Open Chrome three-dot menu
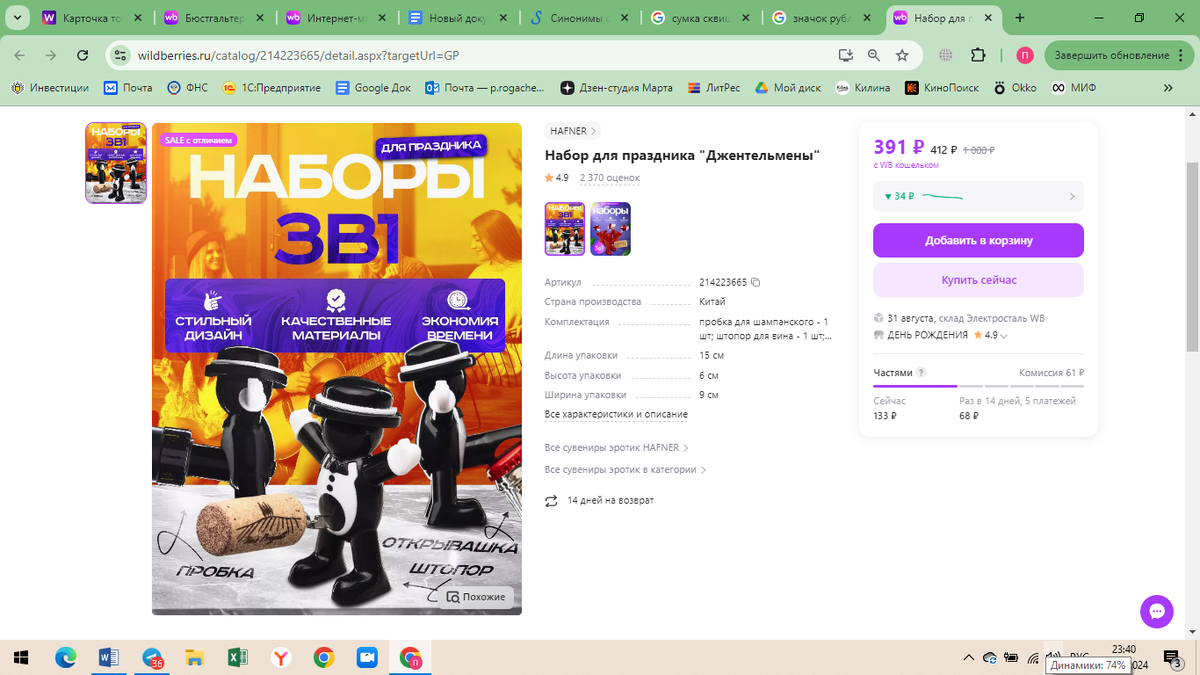The image size is (1200, 675). point(1182,56)
